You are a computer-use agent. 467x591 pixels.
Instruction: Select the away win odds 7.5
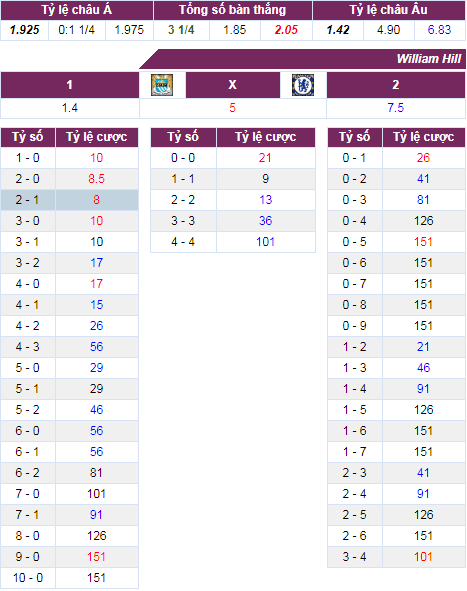click(x=396, y=108)
